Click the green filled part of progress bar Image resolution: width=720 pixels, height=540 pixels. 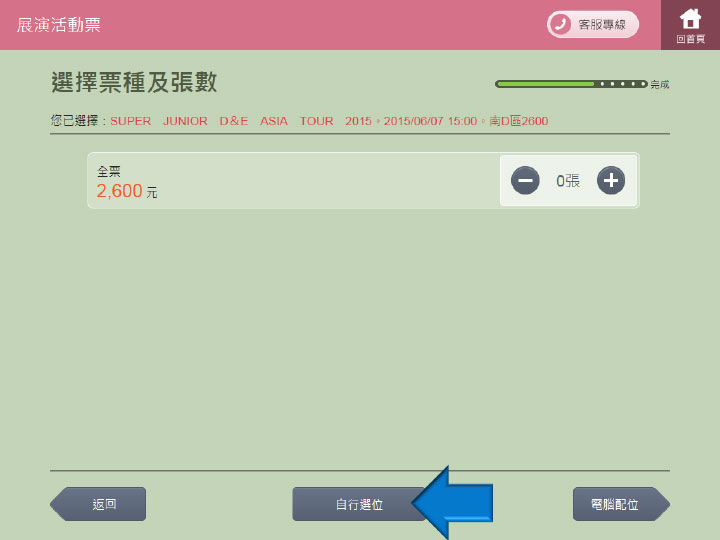pos(544,84)
